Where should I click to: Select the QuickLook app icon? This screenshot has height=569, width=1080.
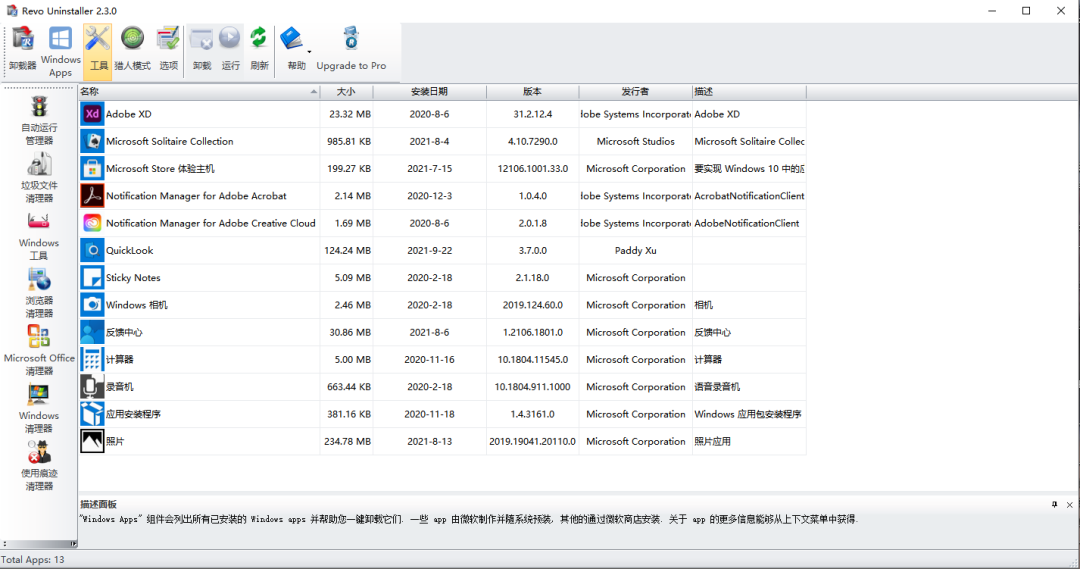click(x=92, y=250)
